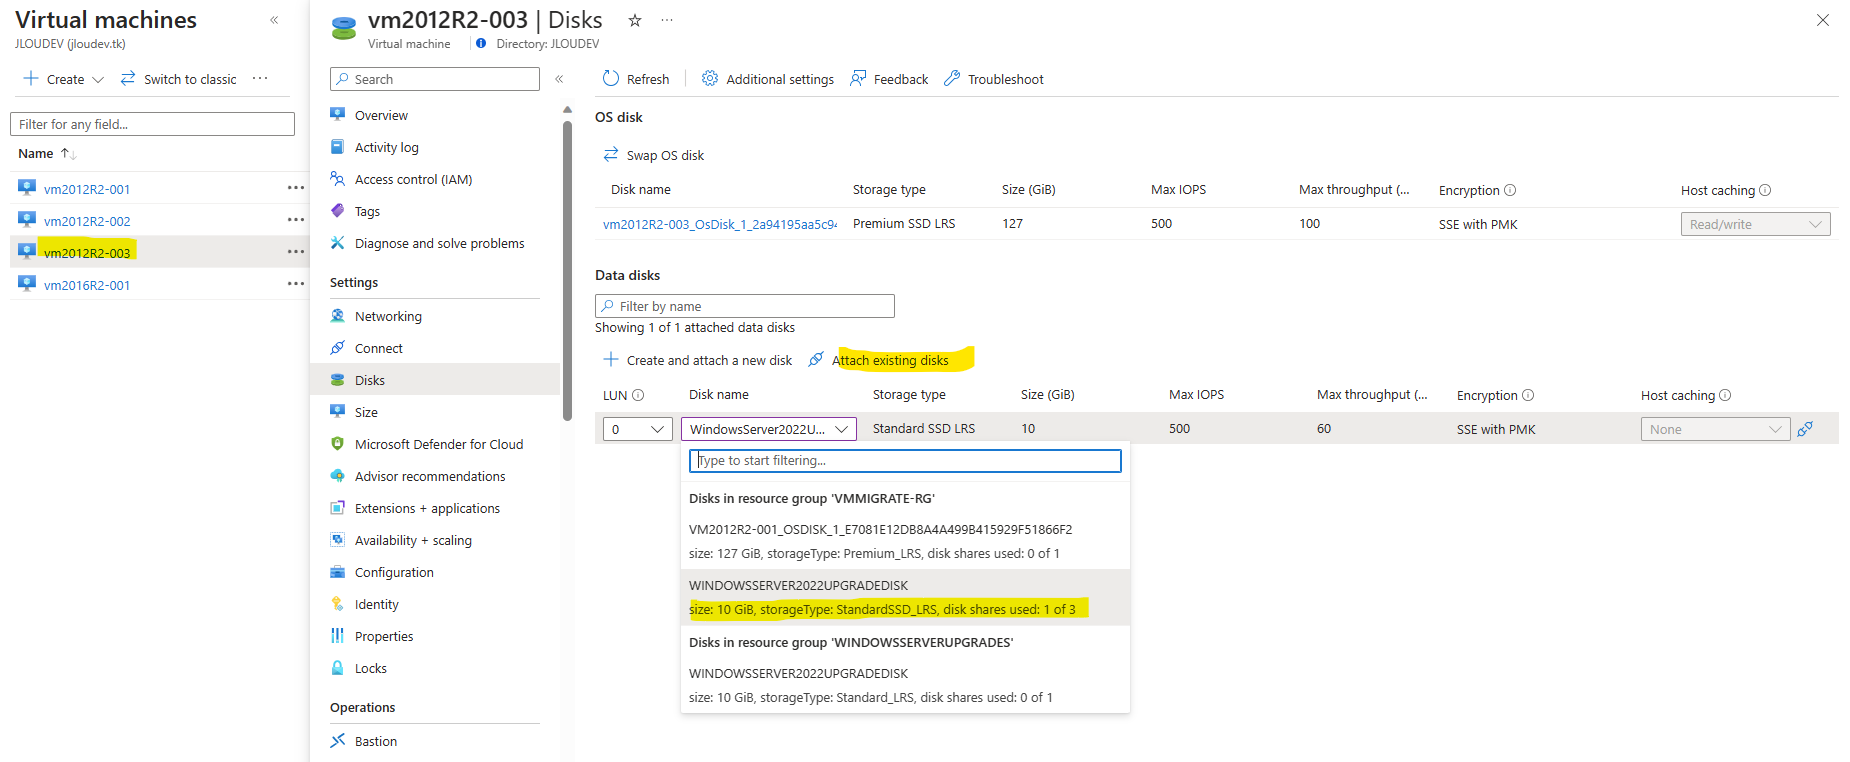Viewport: 1850px width, 762px height.
Task: Click the Feedback icon
Action: coord(858,78)
